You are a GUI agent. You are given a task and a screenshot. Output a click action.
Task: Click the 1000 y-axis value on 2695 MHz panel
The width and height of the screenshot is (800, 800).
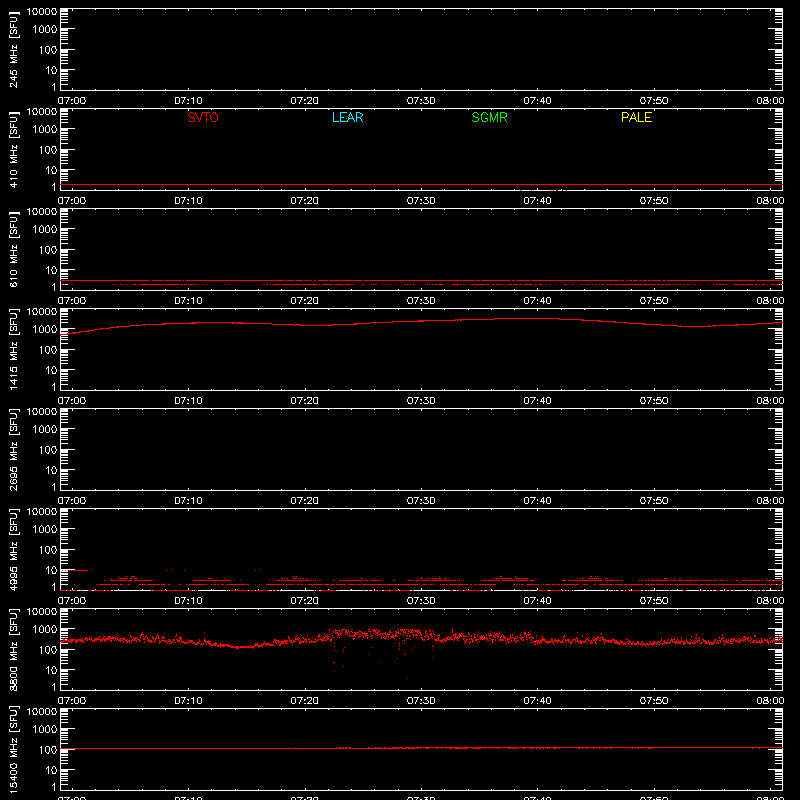point(45,429)
